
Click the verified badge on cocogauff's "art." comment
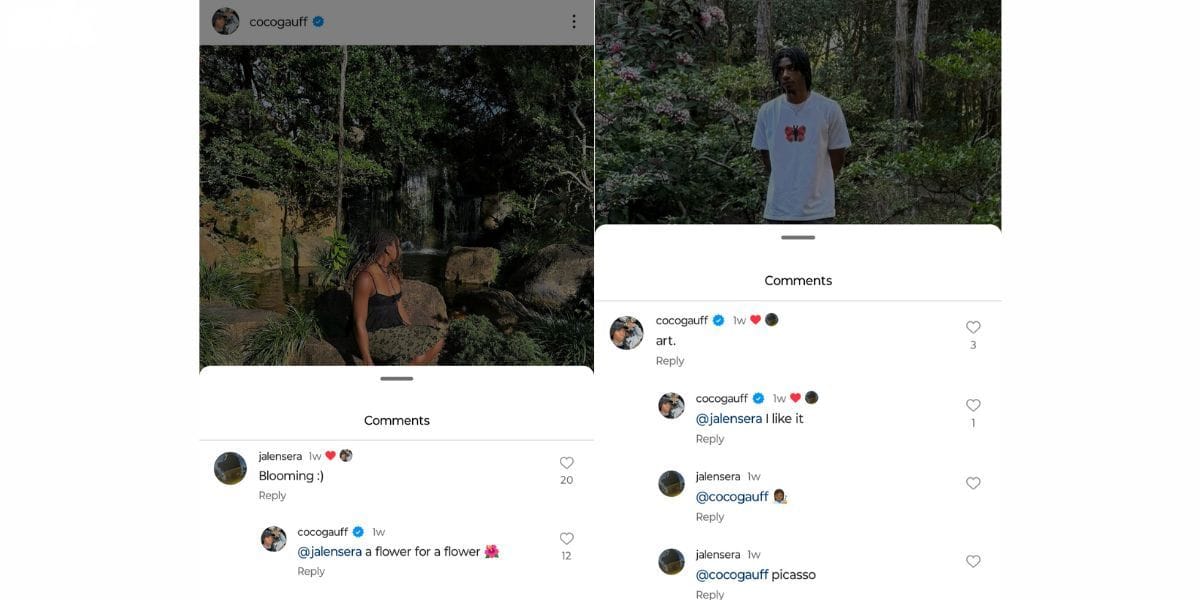tap(719, 319)
